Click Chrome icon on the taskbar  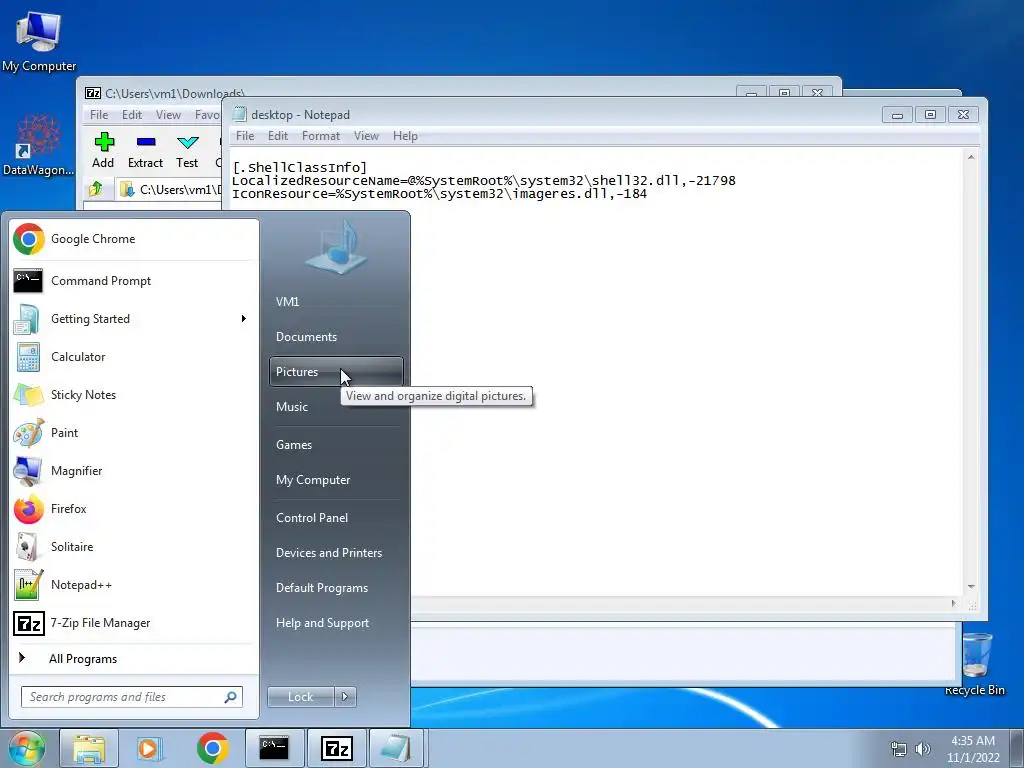pos(212,748)
